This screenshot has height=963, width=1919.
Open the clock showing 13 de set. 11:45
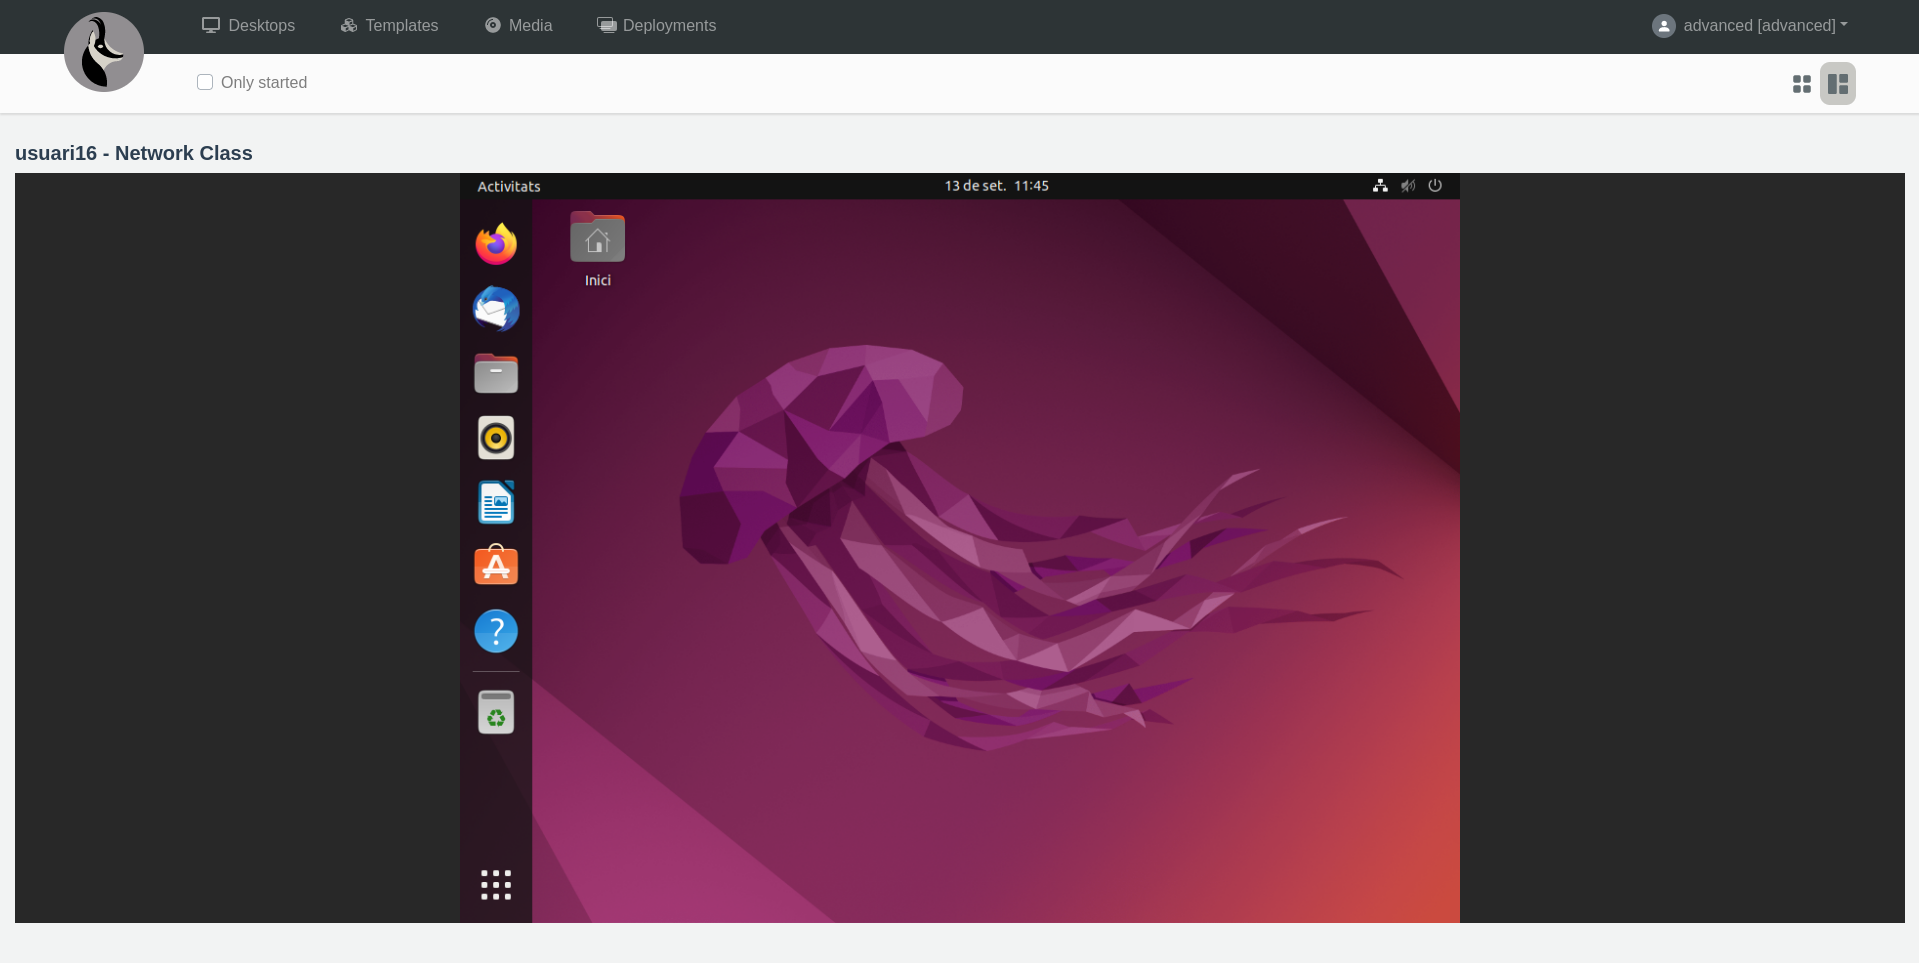point(996,186)
